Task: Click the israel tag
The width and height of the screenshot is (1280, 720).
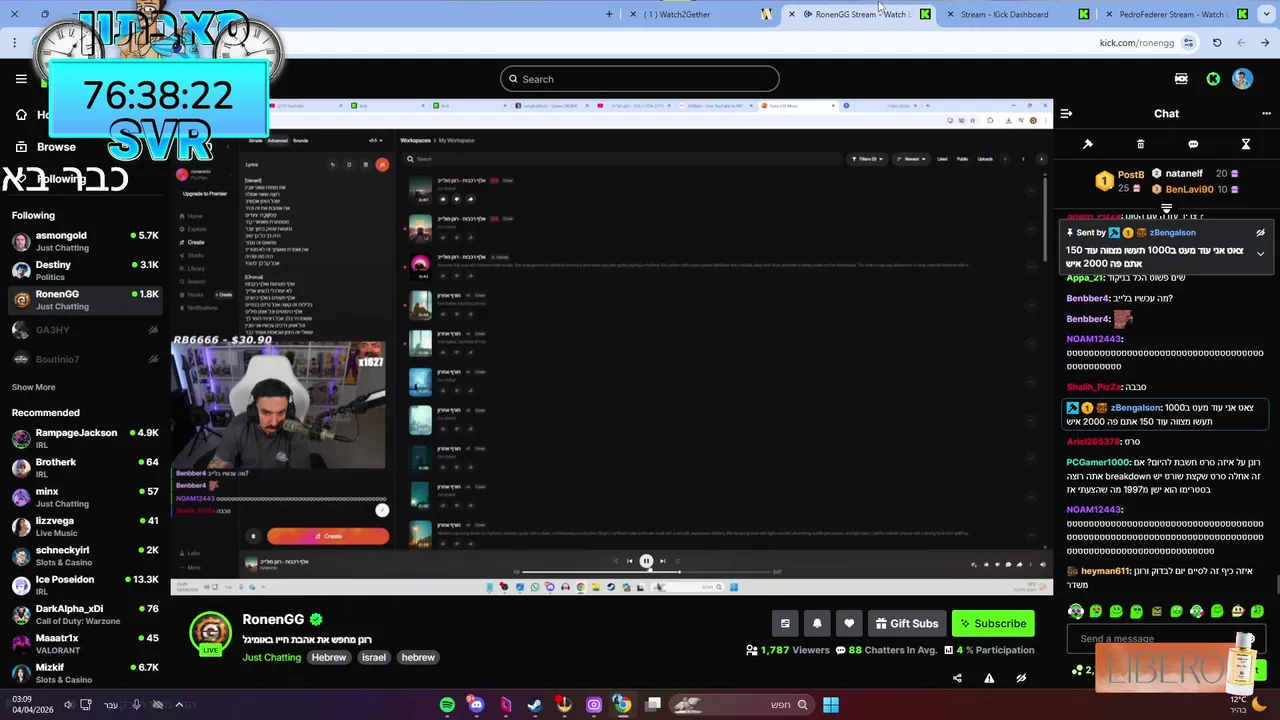Action: (374, 657)
